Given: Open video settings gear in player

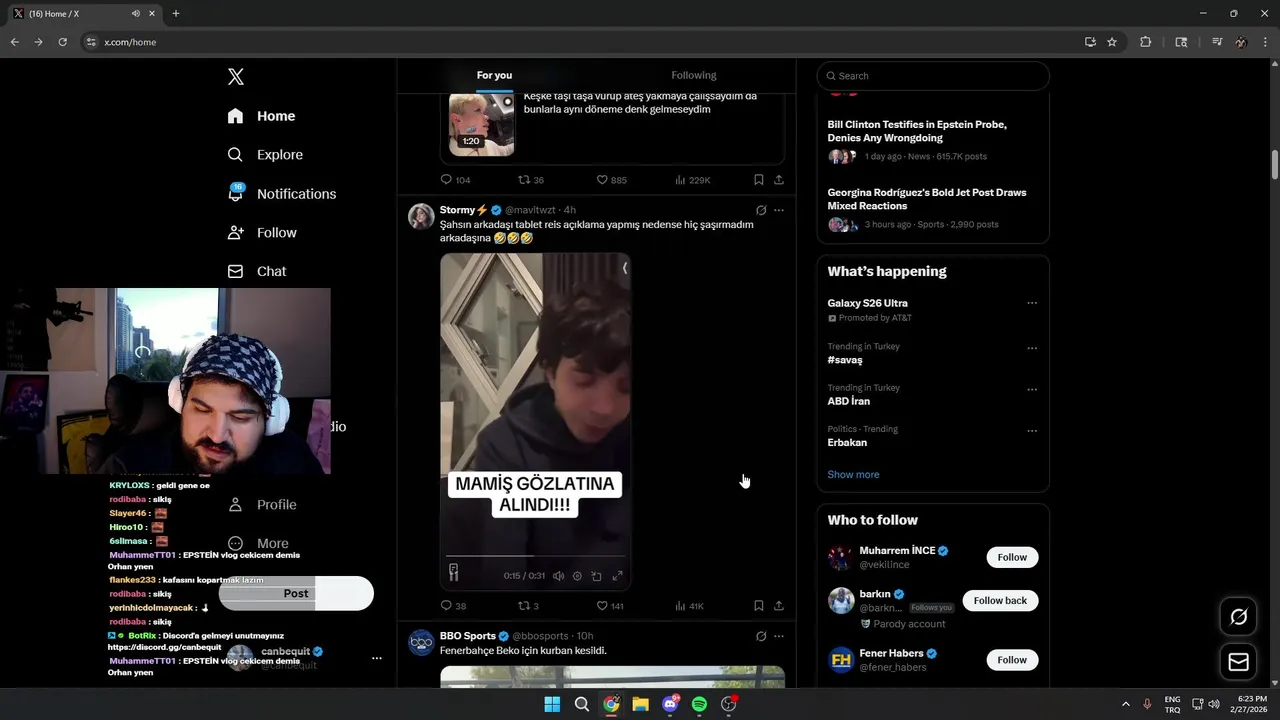Looking at the screenshot, I should [577, 576].
